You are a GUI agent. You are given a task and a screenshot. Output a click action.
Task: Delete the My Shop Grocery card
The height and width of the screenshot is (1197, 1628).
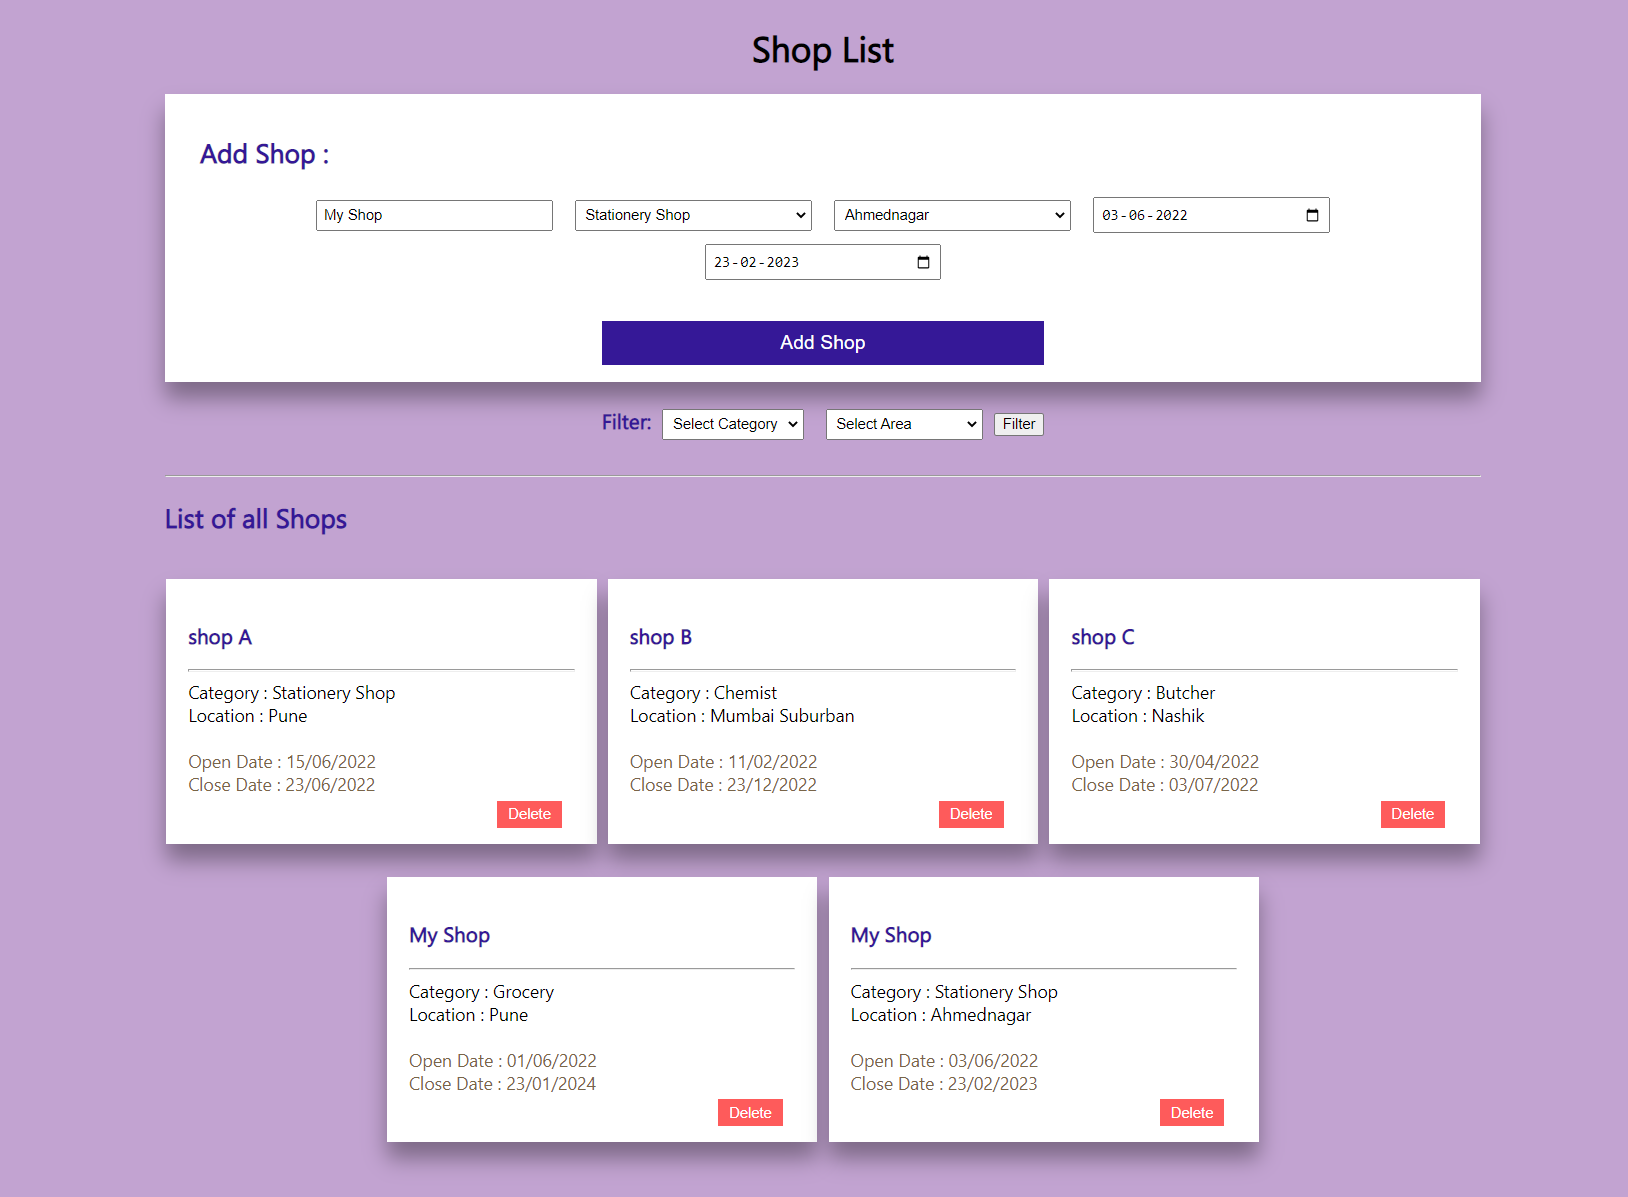pyautogui.click(x=750, y=1113)
